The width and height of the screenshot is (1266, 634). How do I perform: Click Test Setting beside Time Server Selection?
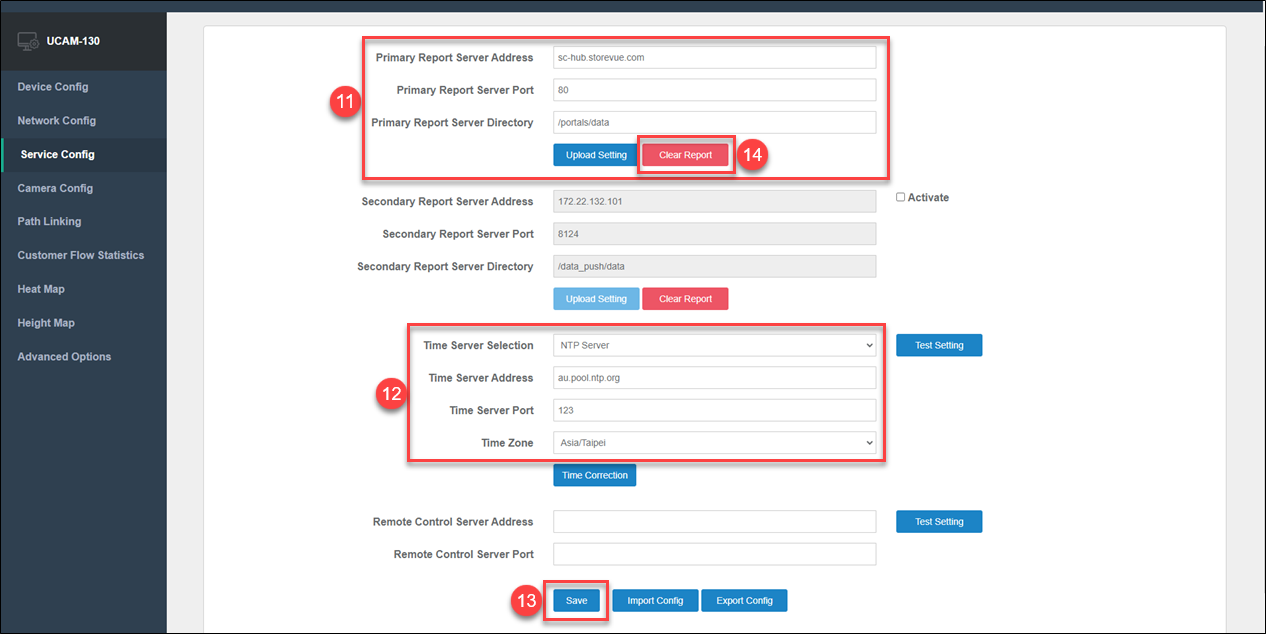point(938,345)
